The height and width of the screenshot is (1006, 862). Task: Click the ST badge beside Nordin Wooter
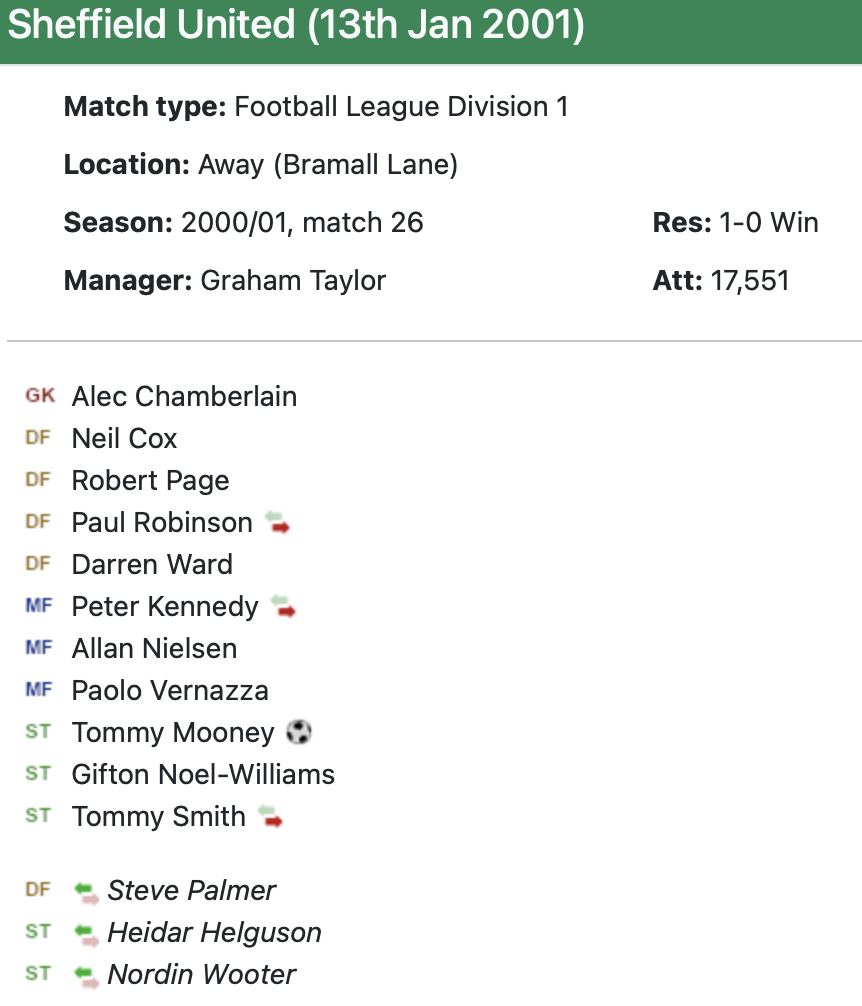tap(38, 974)
